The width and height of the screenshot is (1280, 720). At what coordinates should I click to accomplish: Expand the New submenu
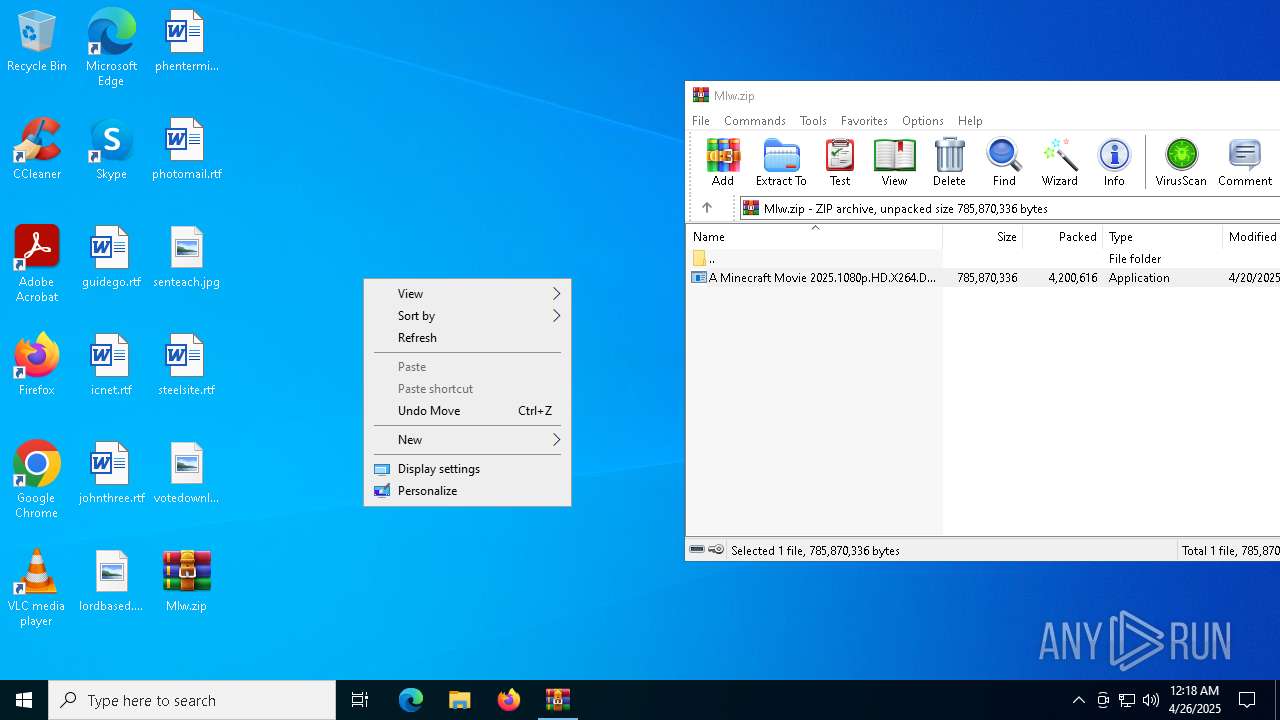[x=467, y=439]
